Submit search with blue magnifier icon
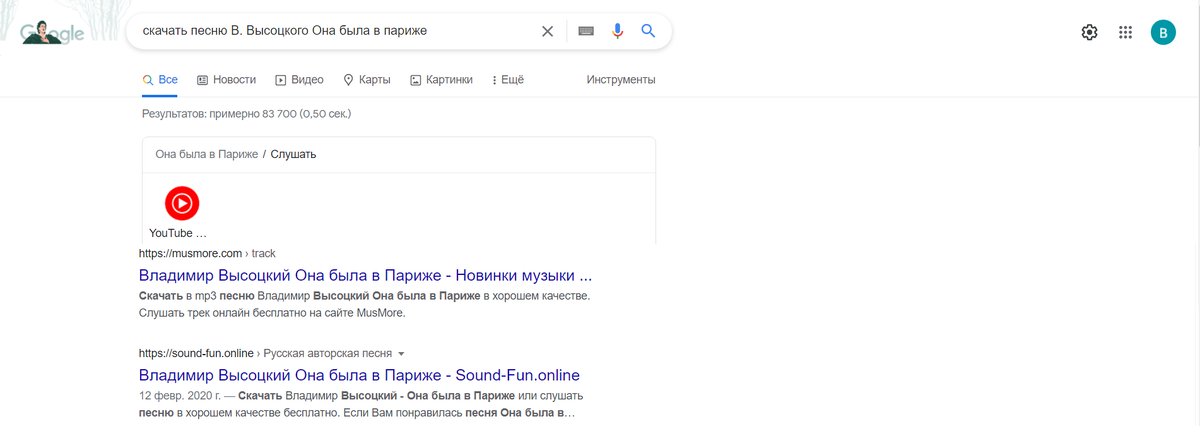 [x=648, y=31]
